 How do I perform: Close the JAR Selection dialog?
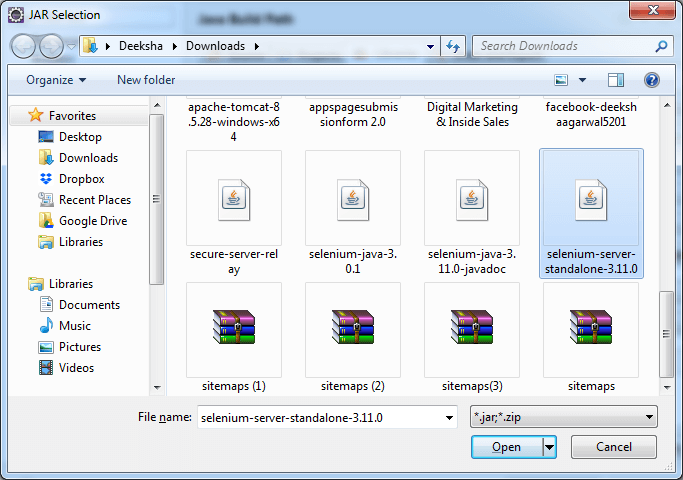[x=652, y=10]
